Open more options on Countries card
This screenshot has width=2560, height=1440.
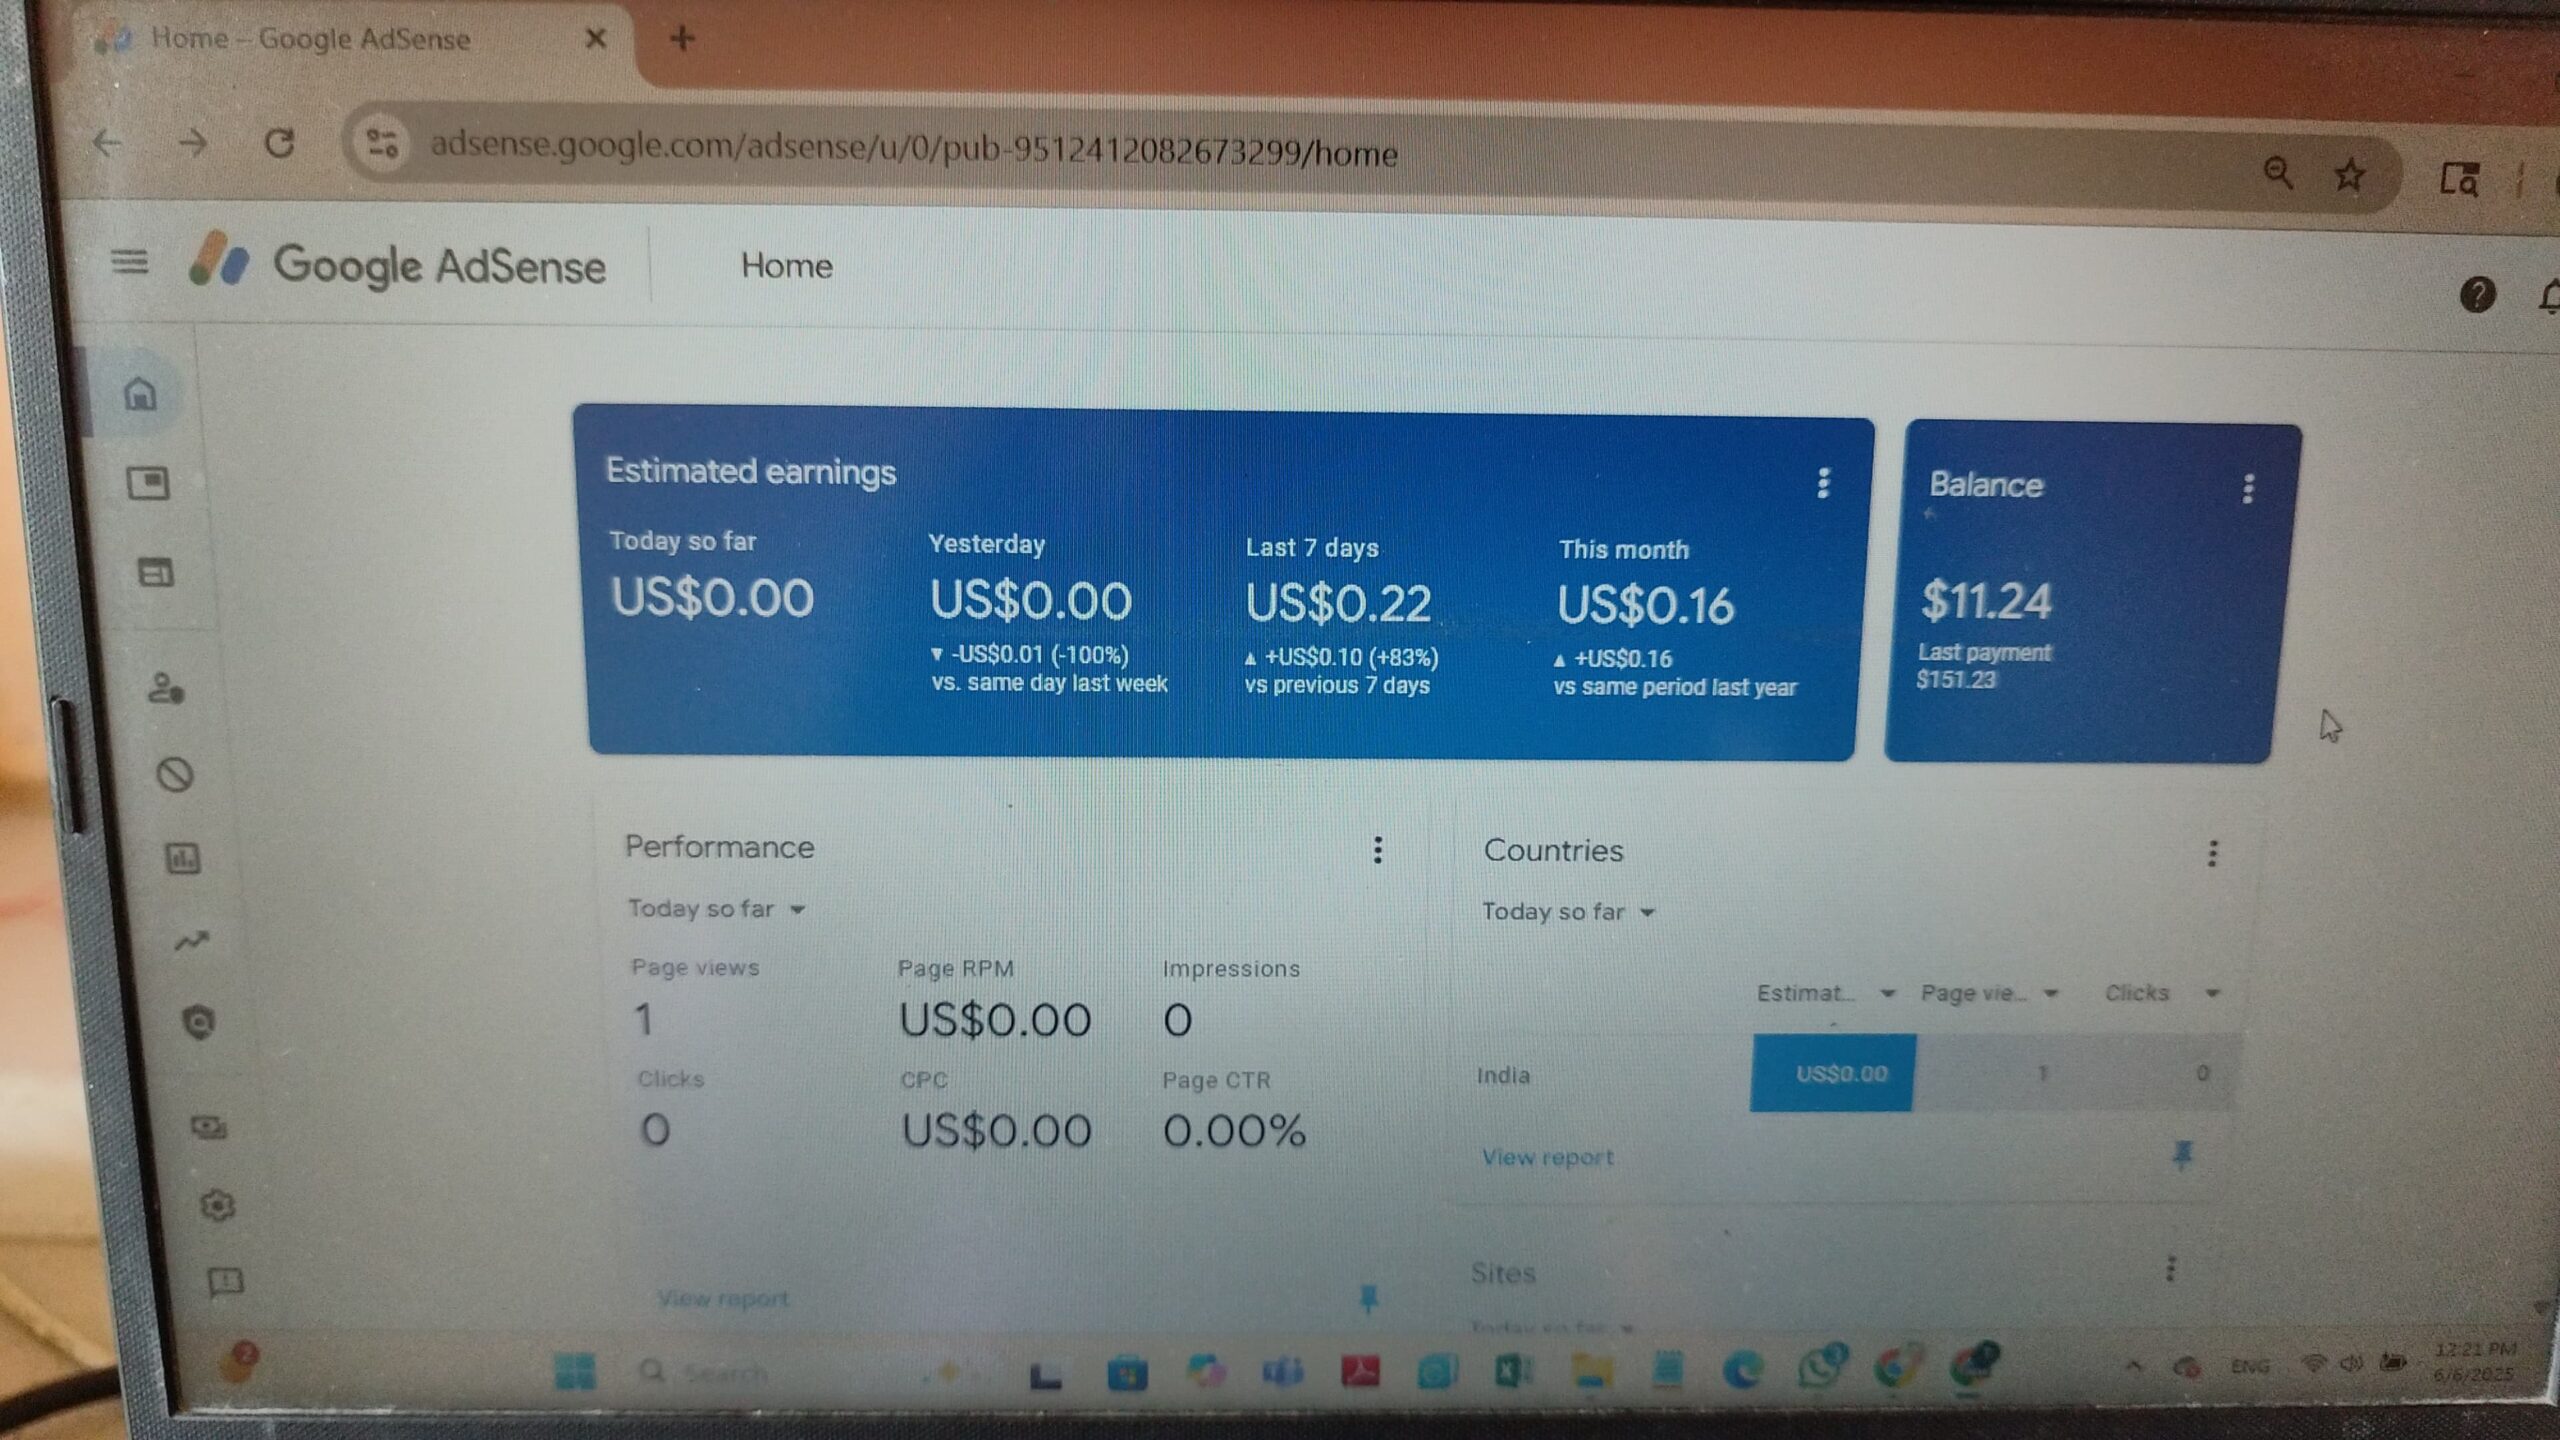tap(2212, 854)
